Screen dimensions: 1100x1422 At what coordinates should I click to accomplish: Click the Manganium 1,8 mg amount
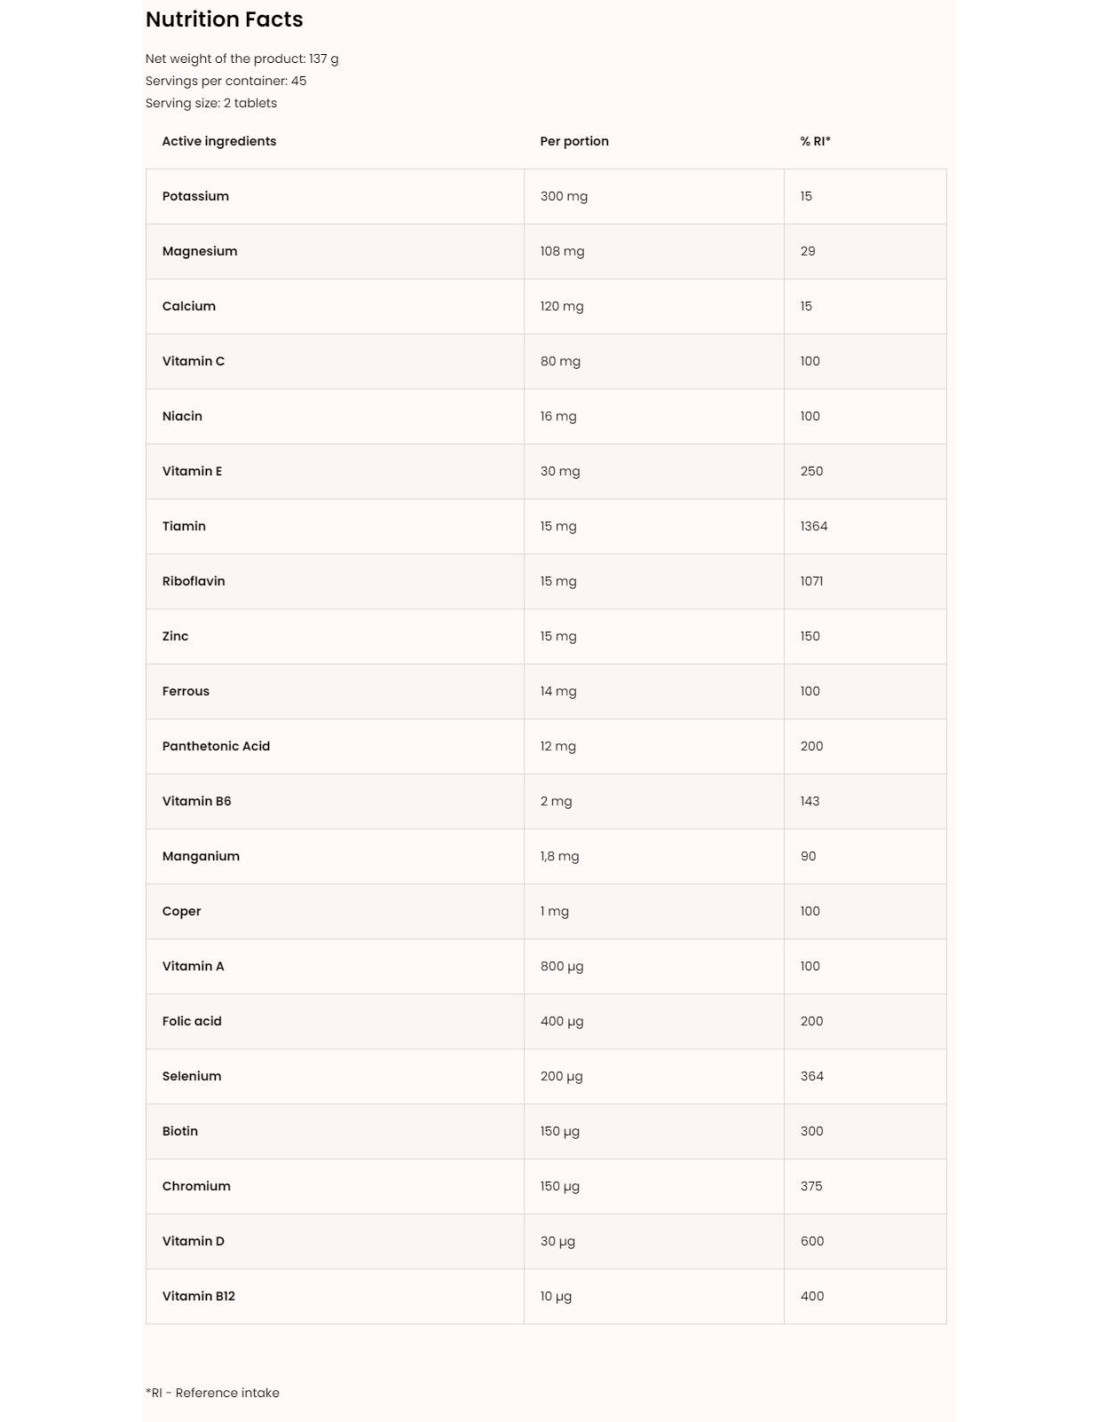pyautogui.click(x=559, y=856)
